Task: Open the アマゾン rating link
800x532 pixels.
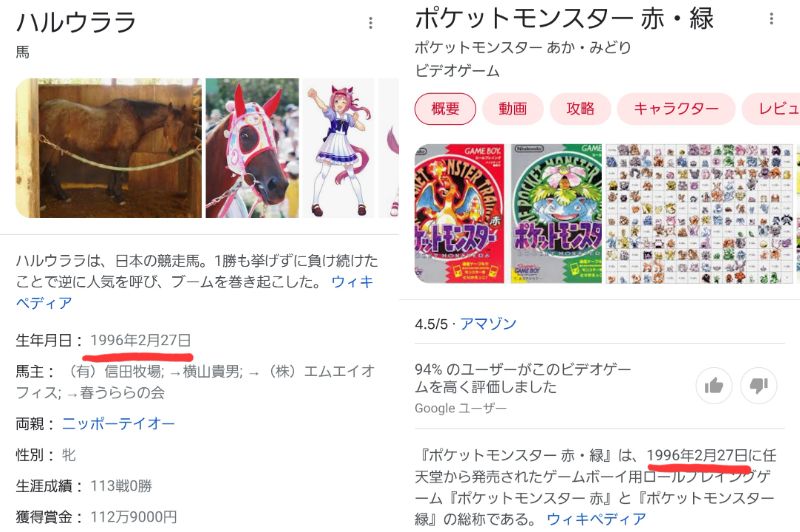Action: tap(488, 324)
